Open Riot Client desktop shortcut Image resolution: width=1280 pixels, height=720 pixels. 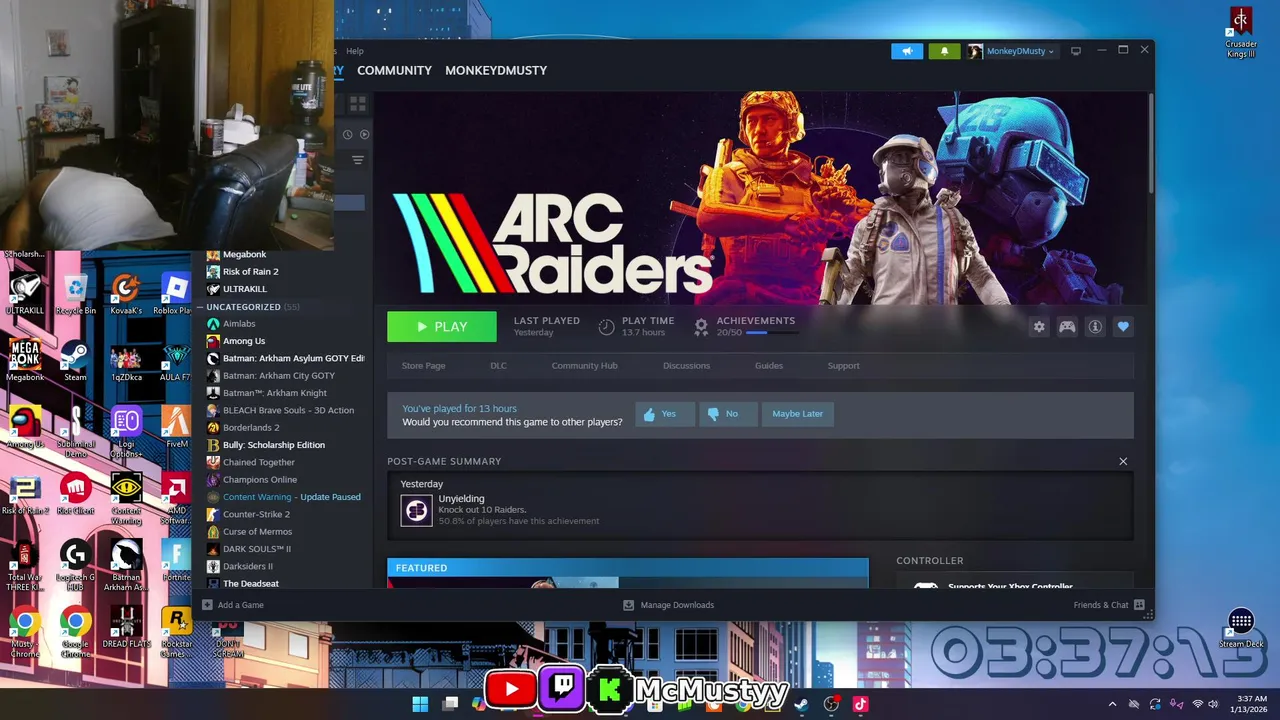[x=76, y=495]
